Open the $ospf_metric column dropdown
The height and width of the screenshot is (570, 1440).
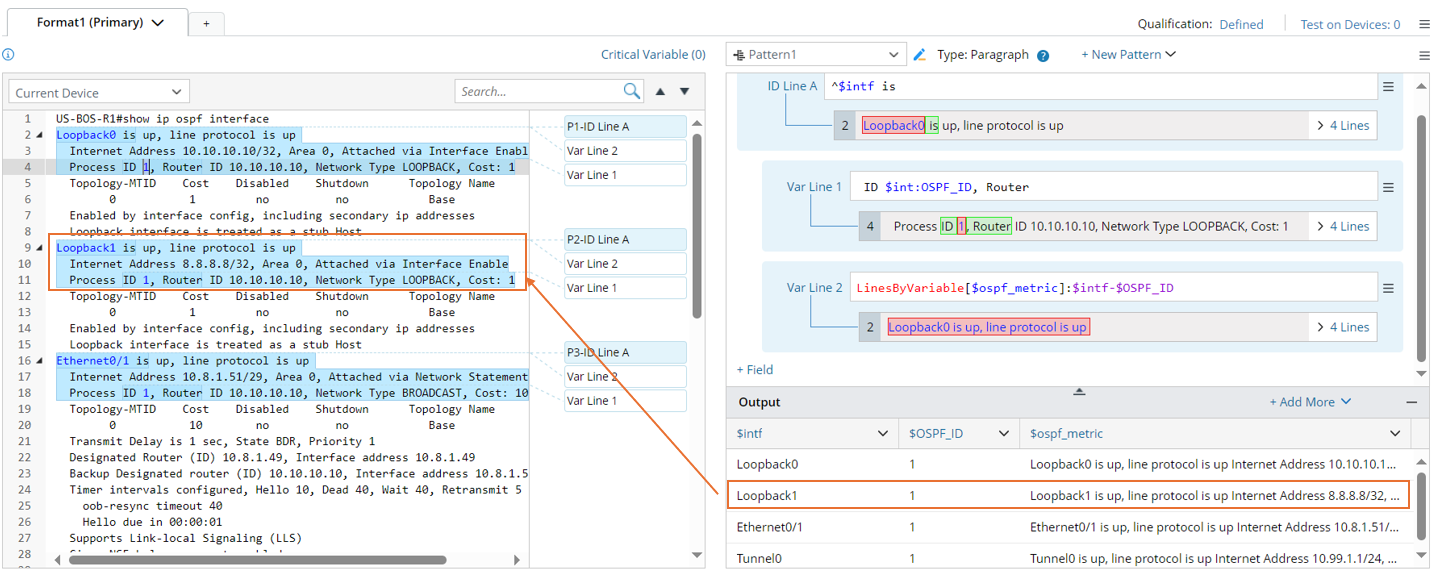click(1395, 433)
